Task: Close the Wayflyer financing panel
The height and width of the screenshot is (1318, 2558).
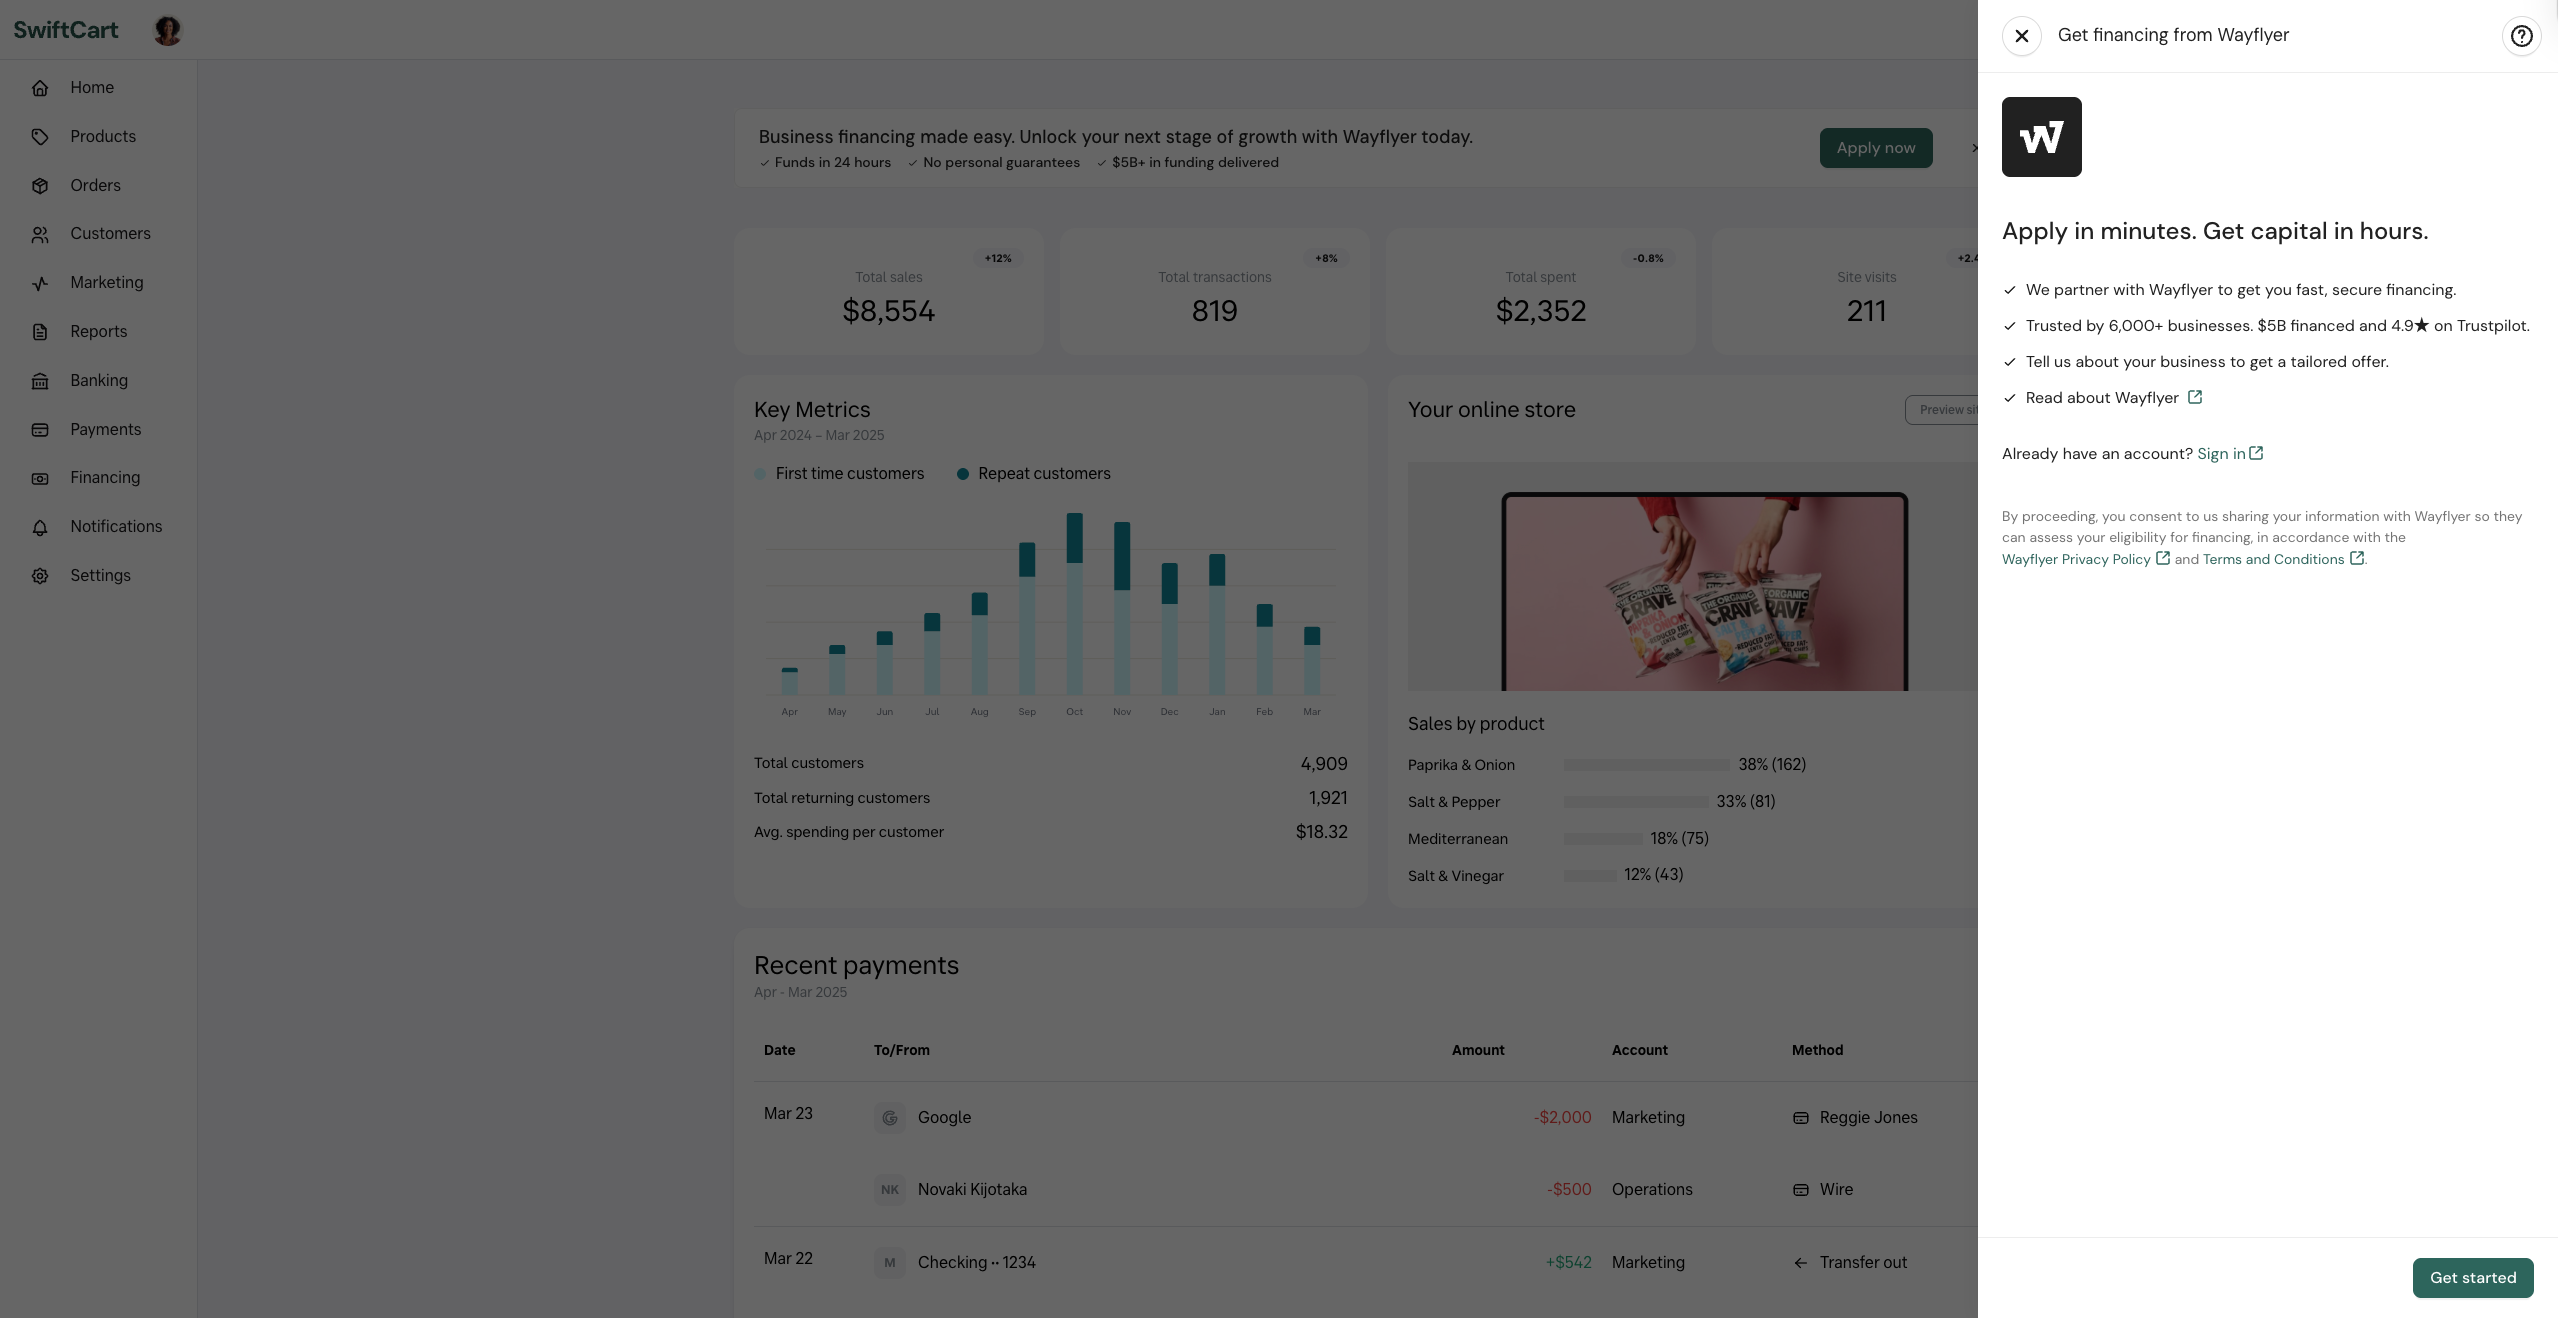Action: point(2021,36)
